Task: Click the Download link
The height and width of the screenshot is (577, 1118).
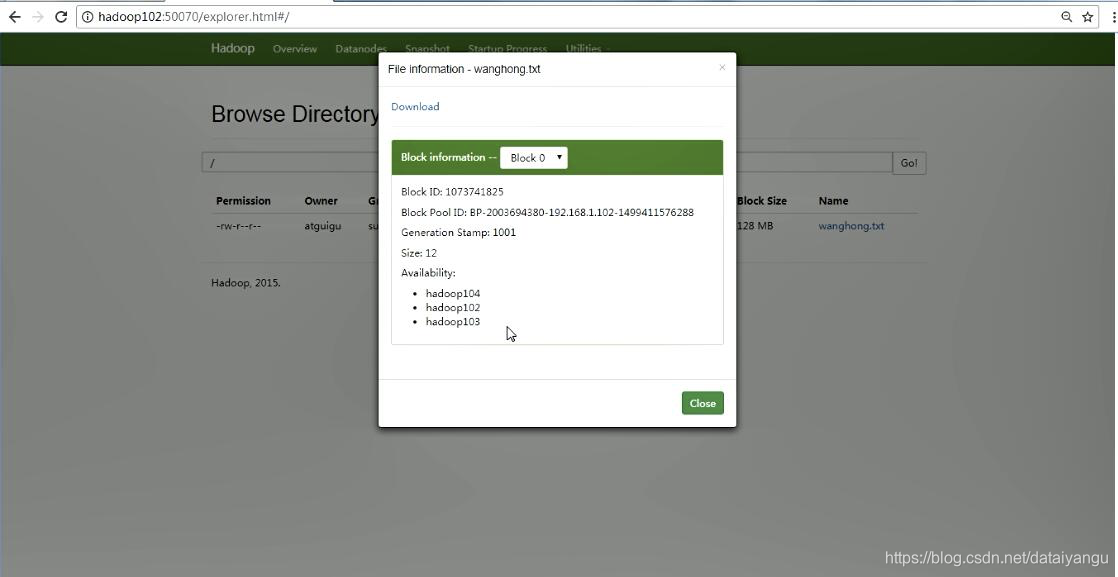Action: pyautogui.click(x=415, y=106)
